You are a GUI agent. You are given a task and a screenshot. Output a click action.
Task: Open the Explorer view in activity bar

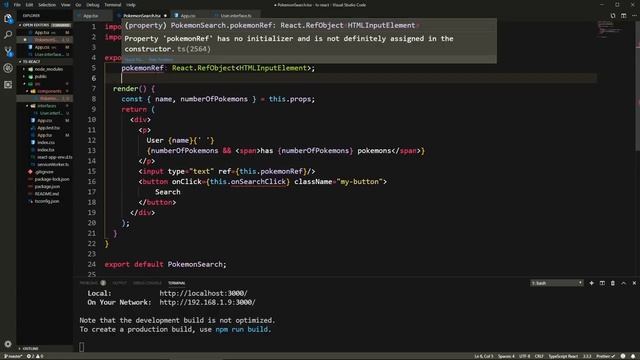8,18
